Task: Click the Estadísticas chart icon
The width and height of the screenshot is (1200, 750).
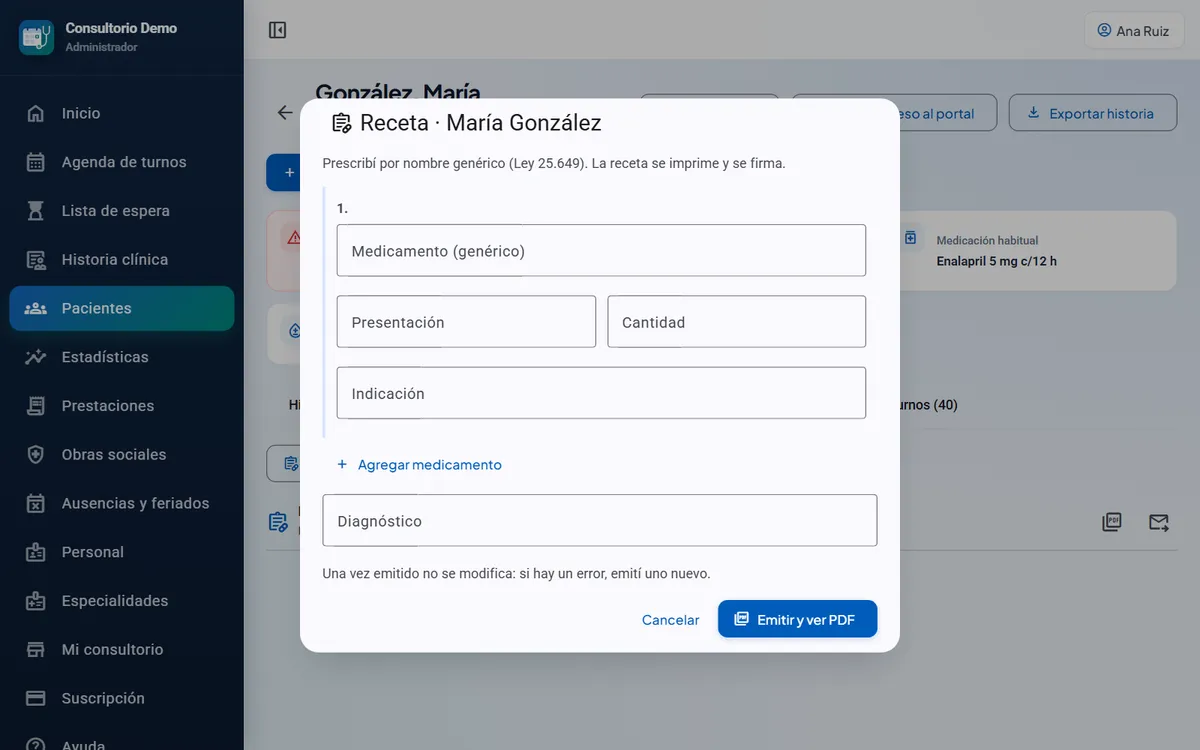Action: pyautogui.click(x=36, y=357)
